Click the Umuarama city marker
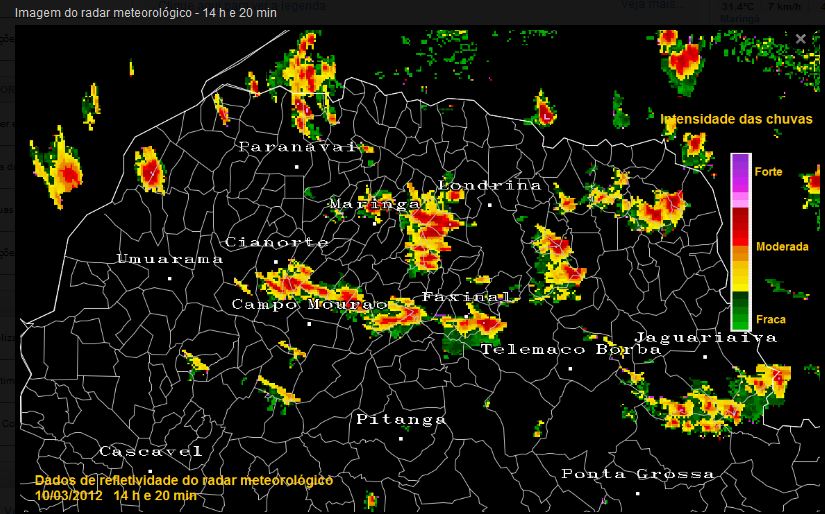The height and width of the screenshot is (514, 825). pos(170,278)
